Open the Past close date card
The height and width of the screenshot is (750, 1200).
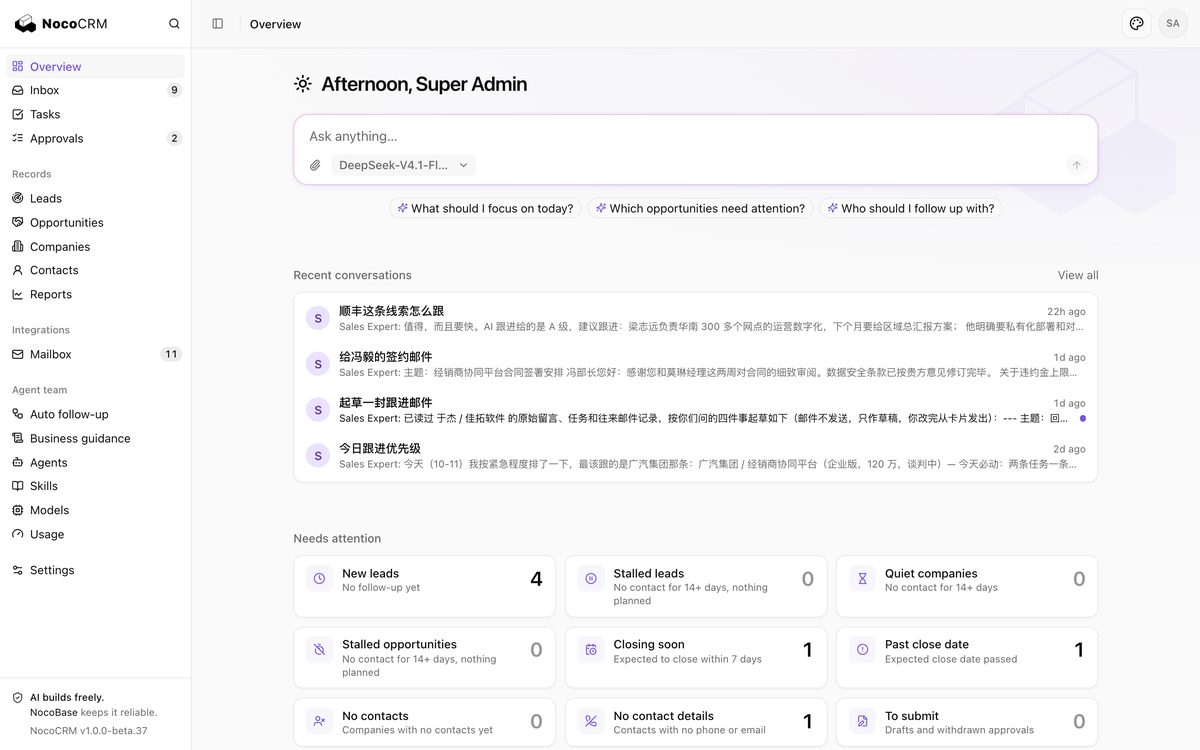(967, 658)
